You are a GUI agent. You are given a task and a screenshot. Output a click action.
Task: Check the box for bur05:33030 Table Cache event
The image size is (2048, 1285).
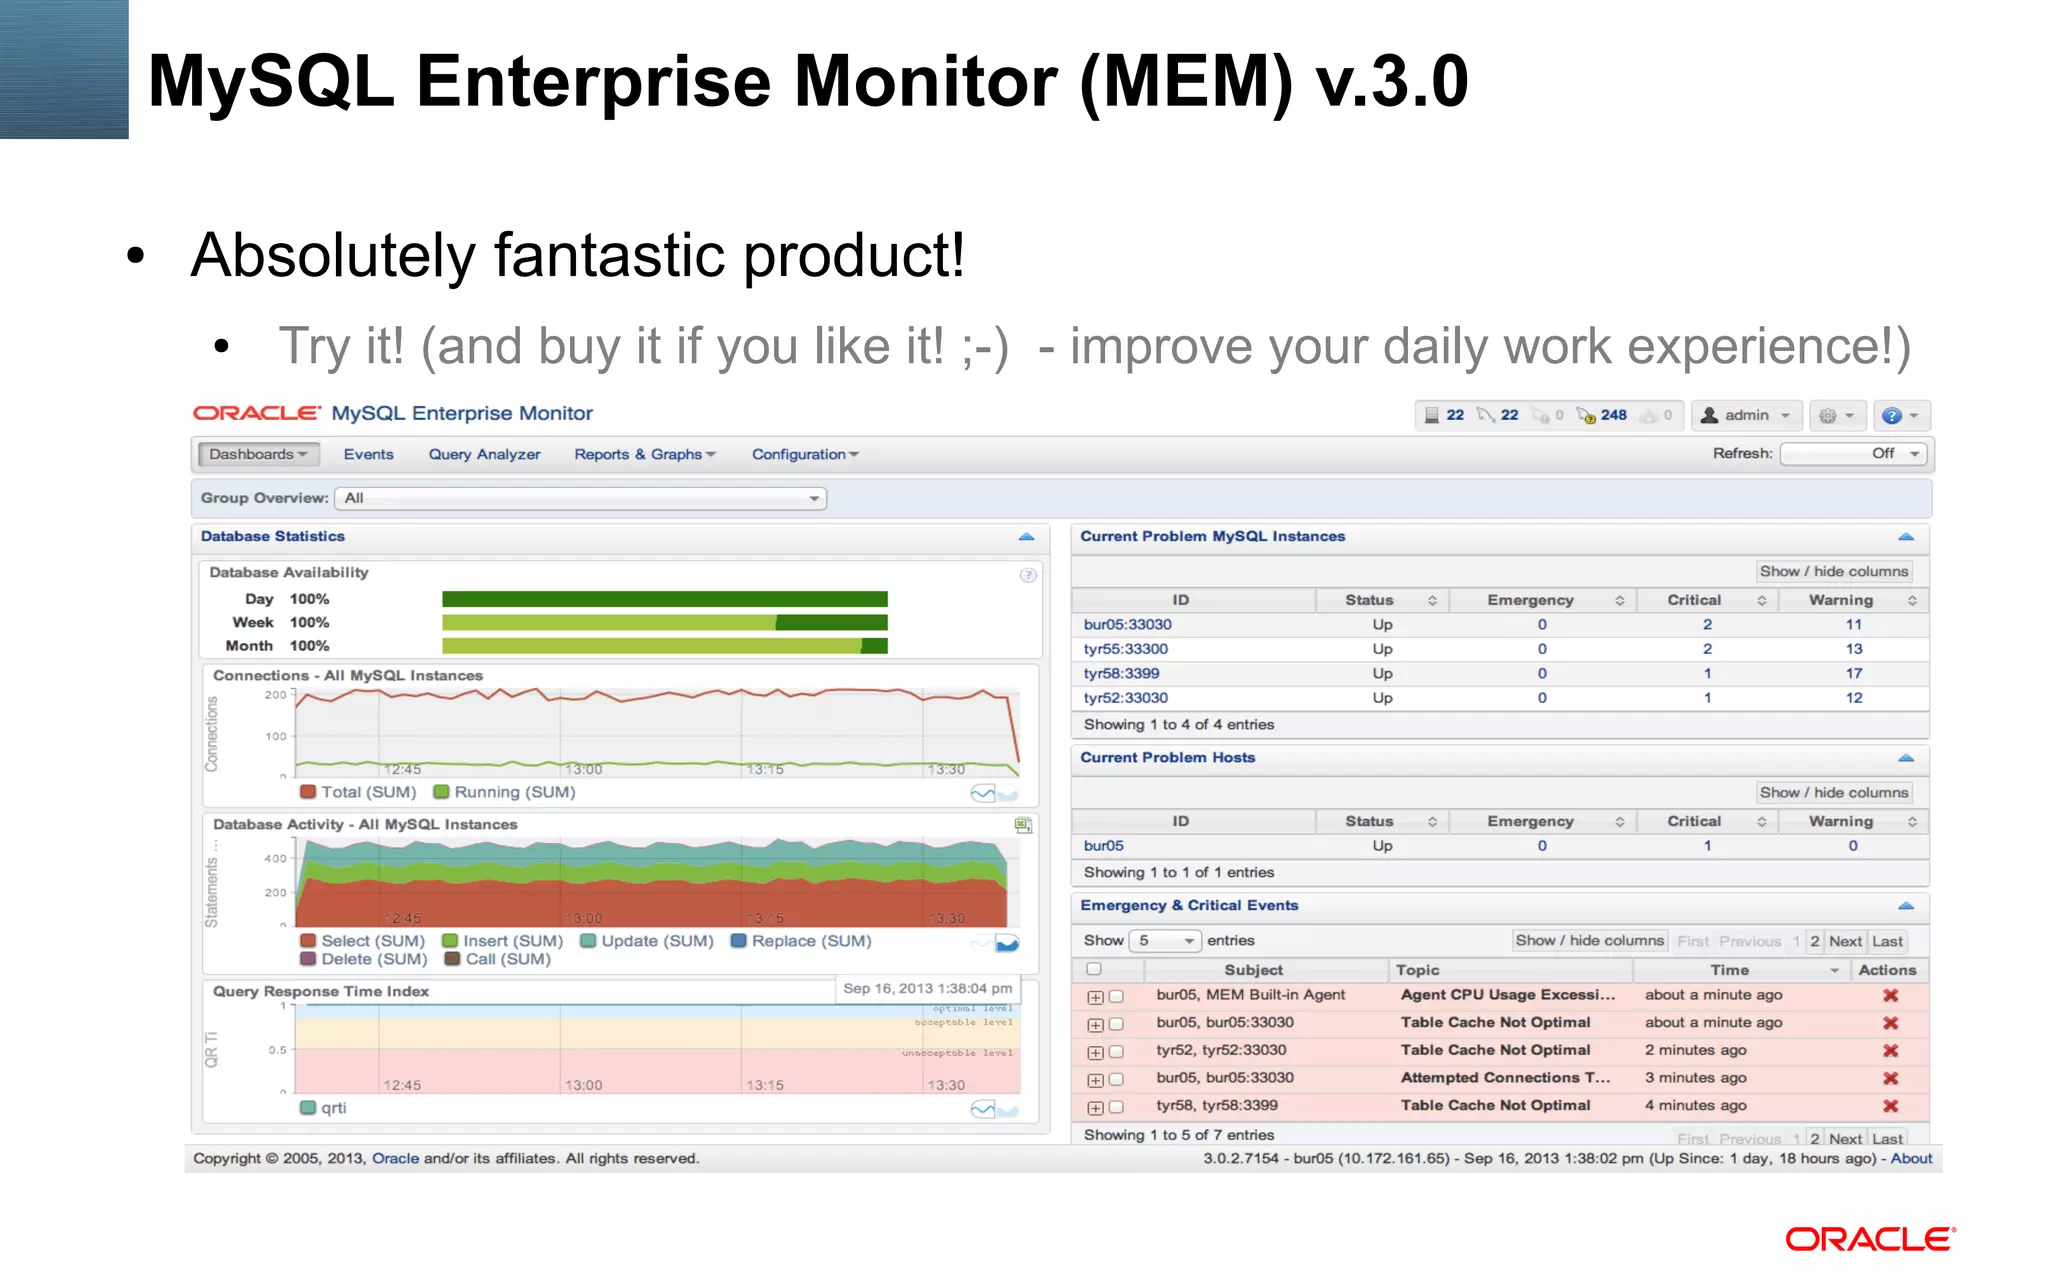pos(1116,1024)
